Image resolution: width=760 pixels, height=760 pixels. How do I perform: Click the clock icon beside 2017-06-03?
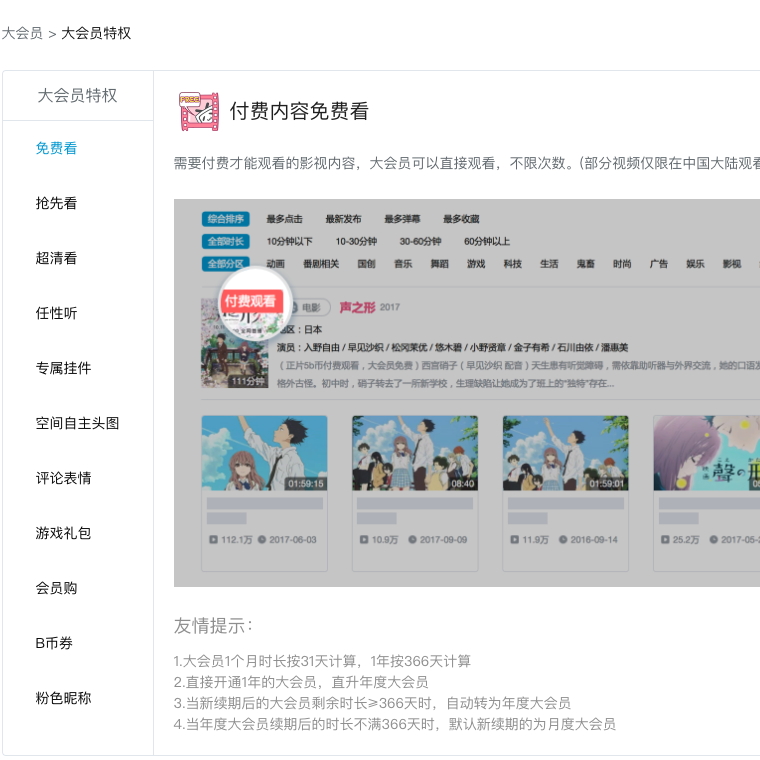[262, 539]
